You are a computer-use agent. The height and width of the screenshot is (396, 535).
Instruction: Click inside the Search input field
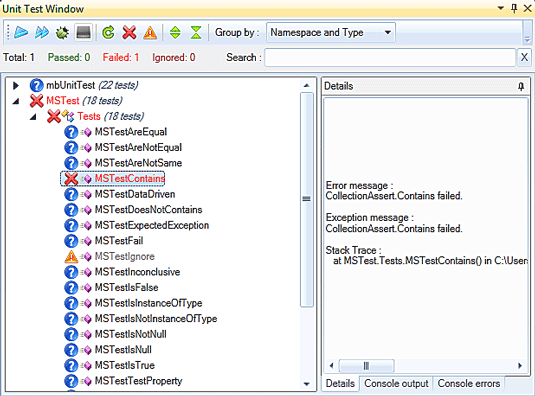pos(390,58)
